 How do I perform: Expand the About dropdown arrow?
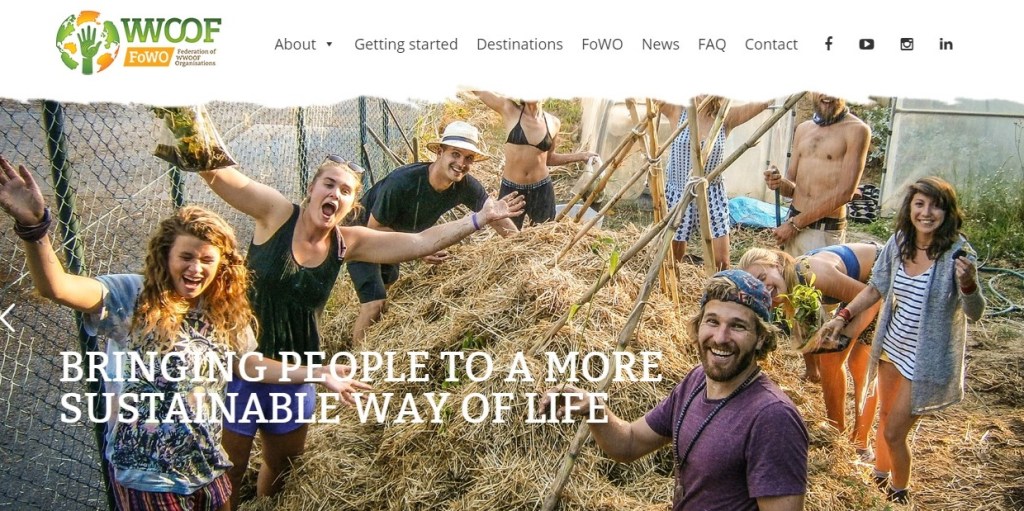coord(329,44)
